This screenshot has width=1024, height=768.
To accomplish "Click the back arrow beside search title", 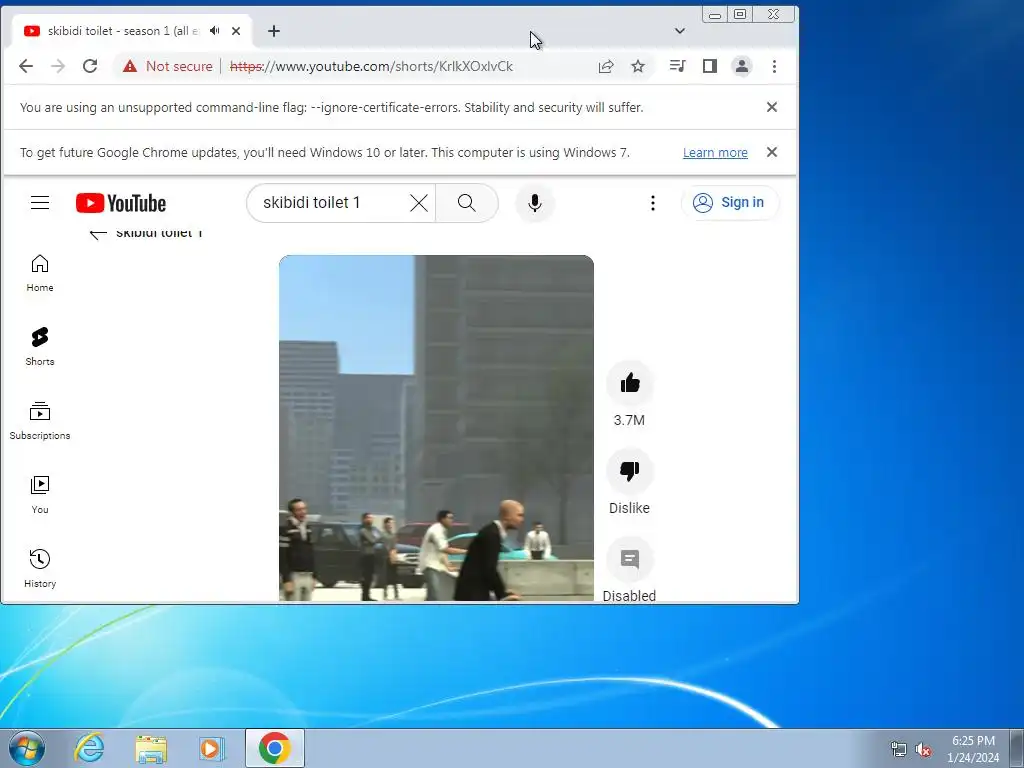I will (x=98, y=234).
